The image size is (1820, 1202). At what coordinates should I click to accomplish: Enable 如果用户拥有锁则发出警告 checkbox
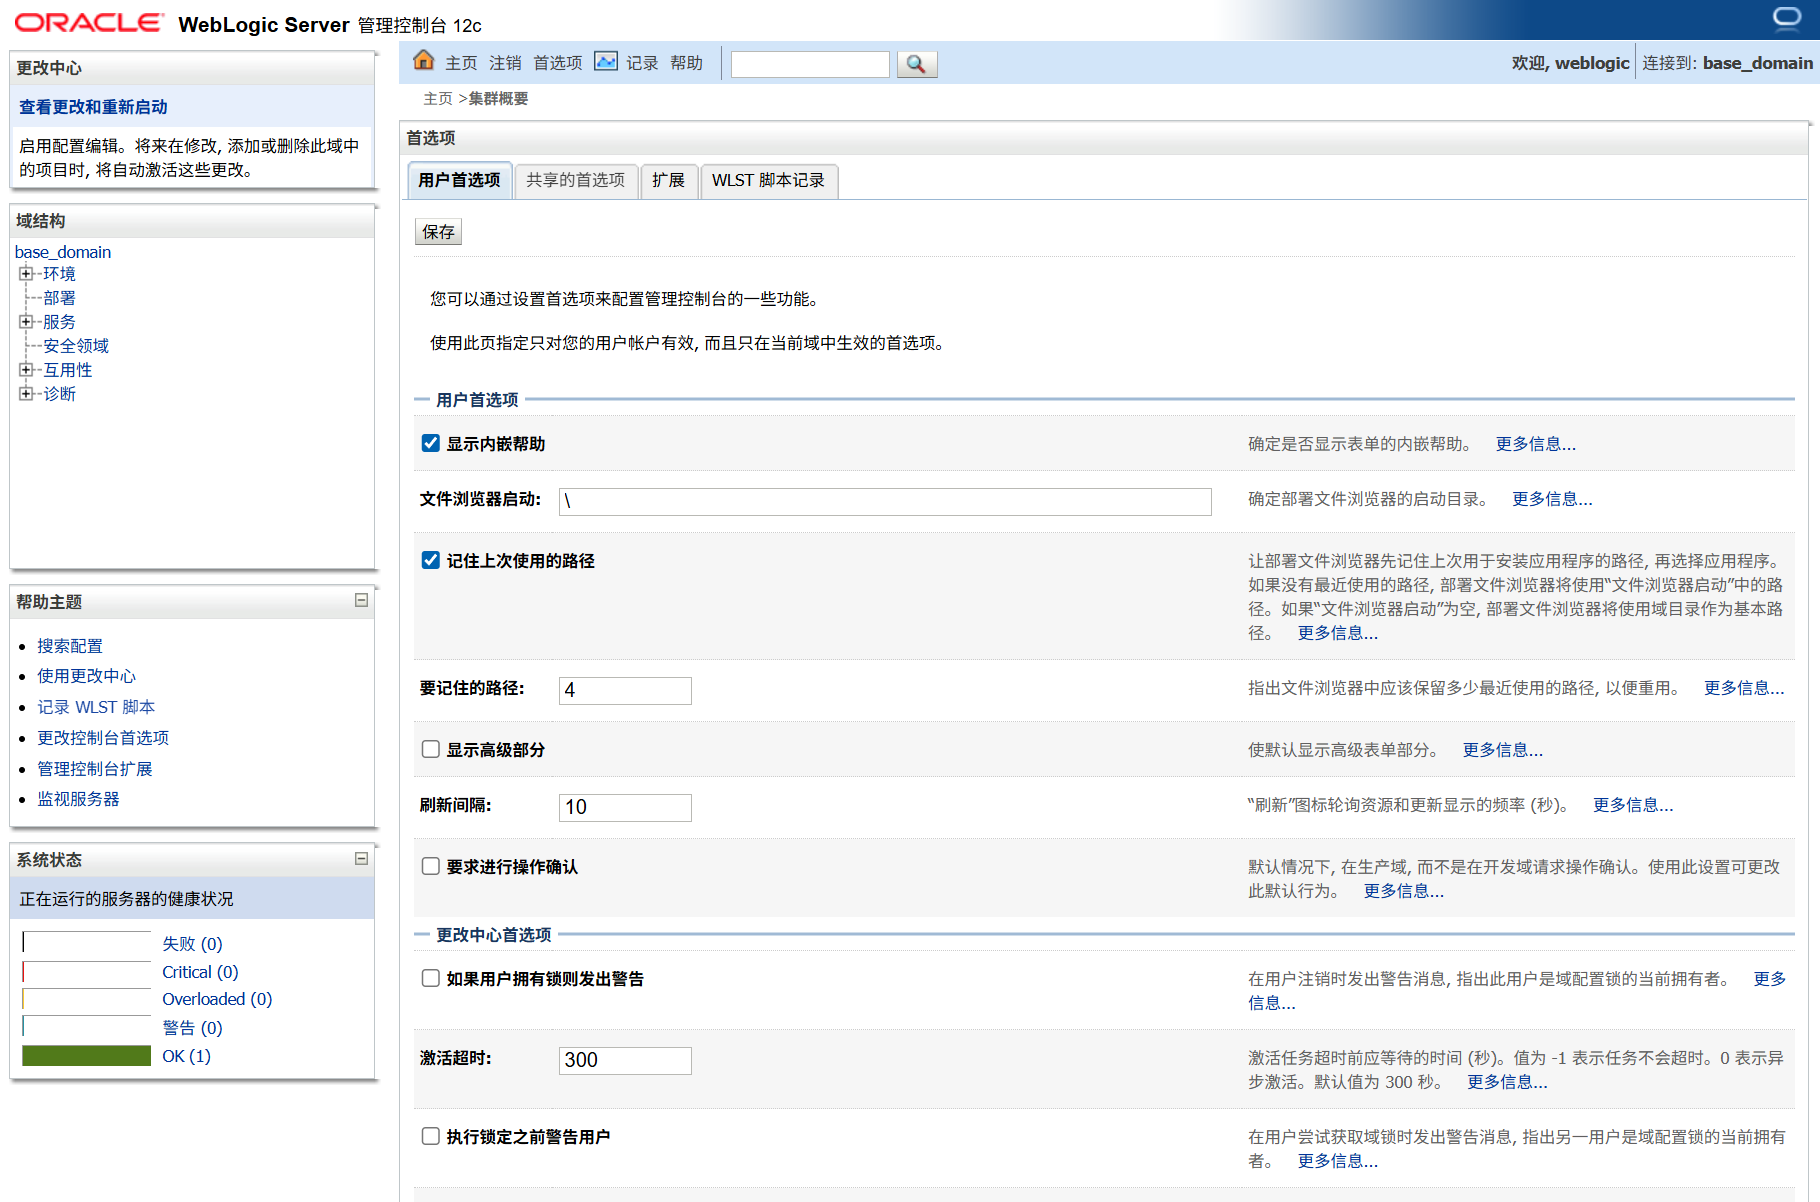431,978
